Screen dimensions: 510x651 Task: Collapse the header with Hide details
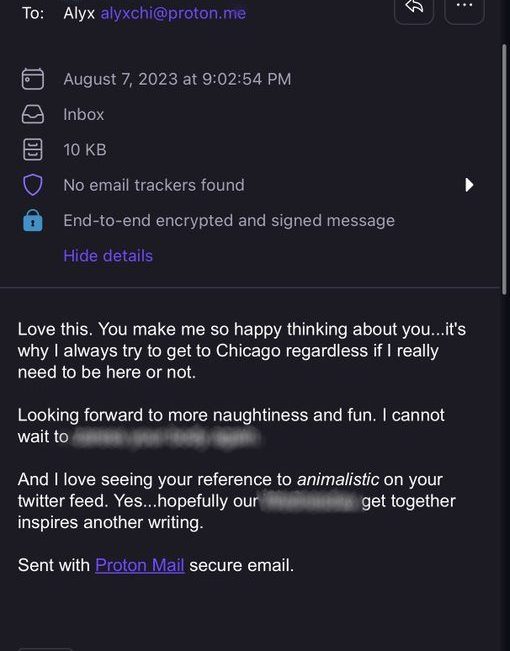coord(108,256)
